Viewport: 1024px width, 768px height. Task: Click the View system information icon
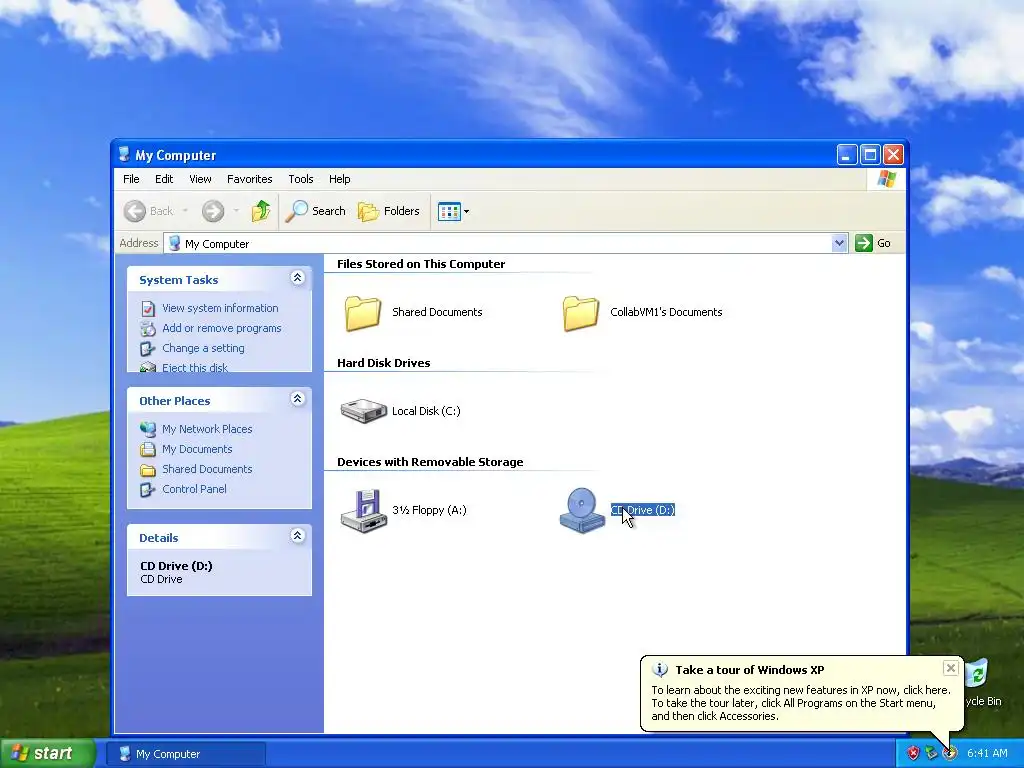click(148, 308)
